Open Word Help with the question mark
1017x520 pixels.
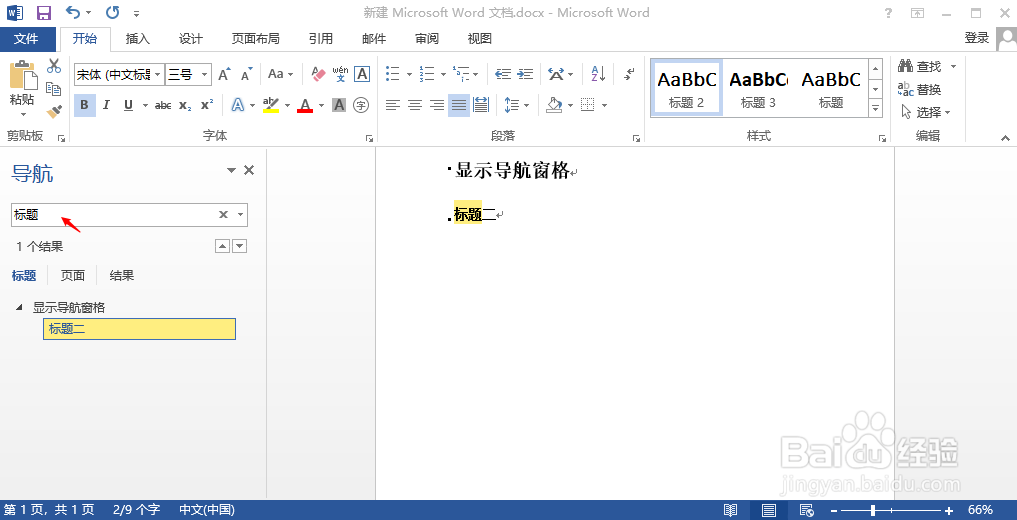(889, 13)
